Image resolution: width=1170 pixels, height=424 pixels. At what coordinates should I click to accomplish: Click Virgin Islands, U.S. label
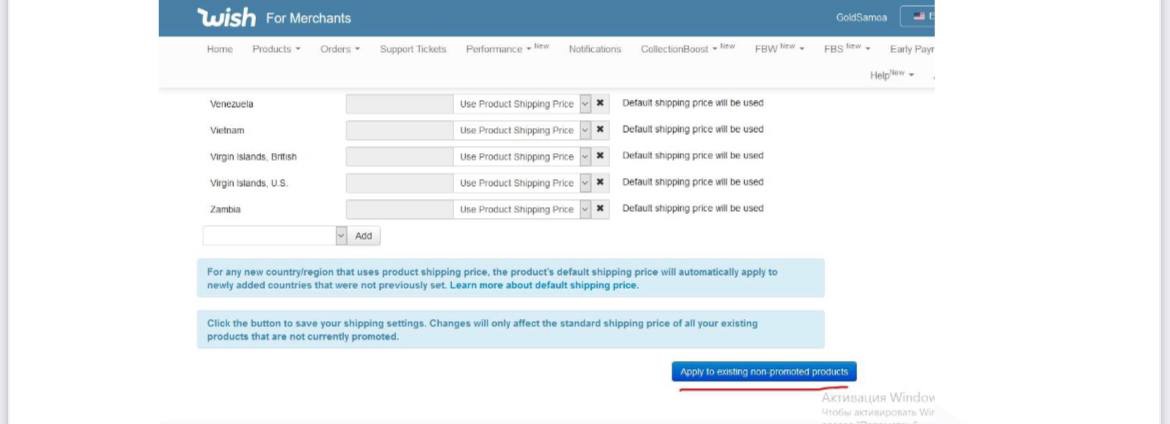pyautogui.click(x=248, y=184)
